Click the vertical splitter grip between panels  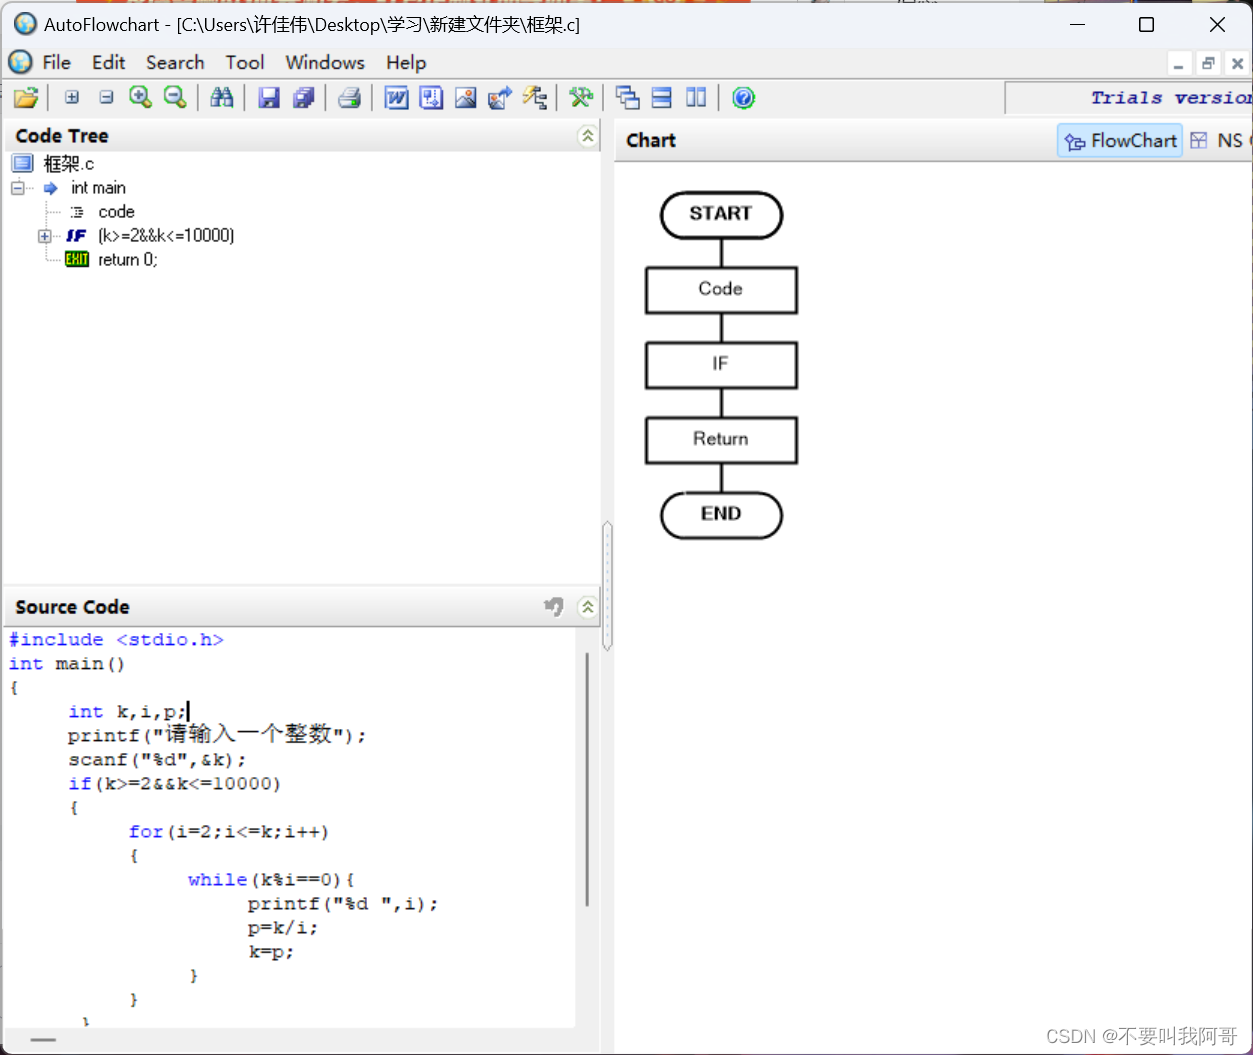click(607, 586)
